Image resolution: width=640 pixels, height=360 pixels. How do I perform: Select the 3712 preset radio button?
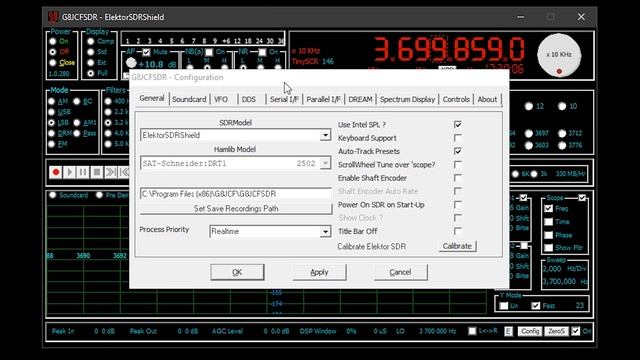pos(562,133)
